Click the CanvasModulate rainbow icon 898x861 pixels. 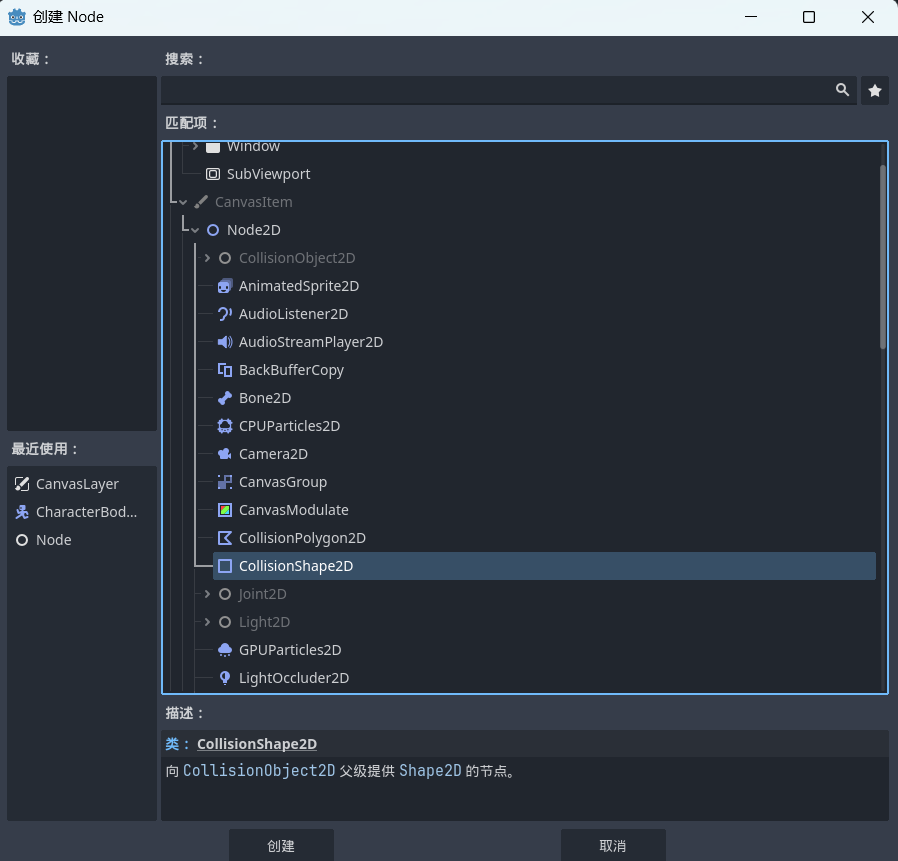[x=225, y=510]
